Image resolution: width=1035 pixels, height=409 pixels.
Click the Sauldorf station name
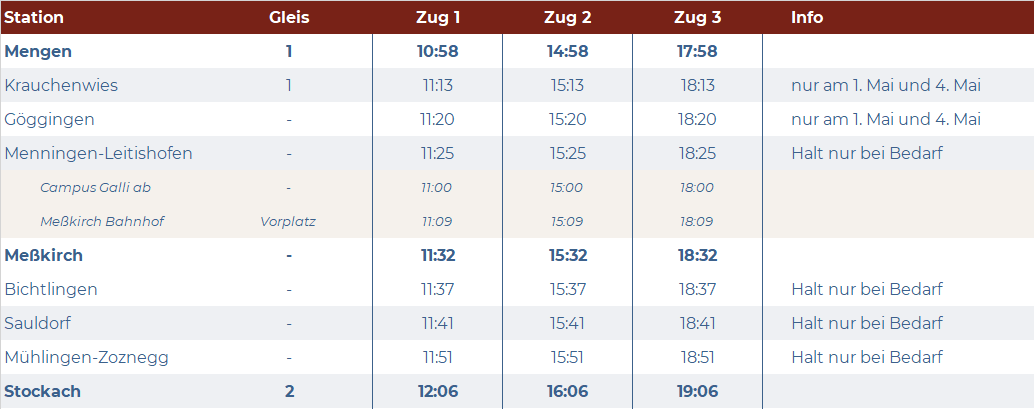click(38, 323)
